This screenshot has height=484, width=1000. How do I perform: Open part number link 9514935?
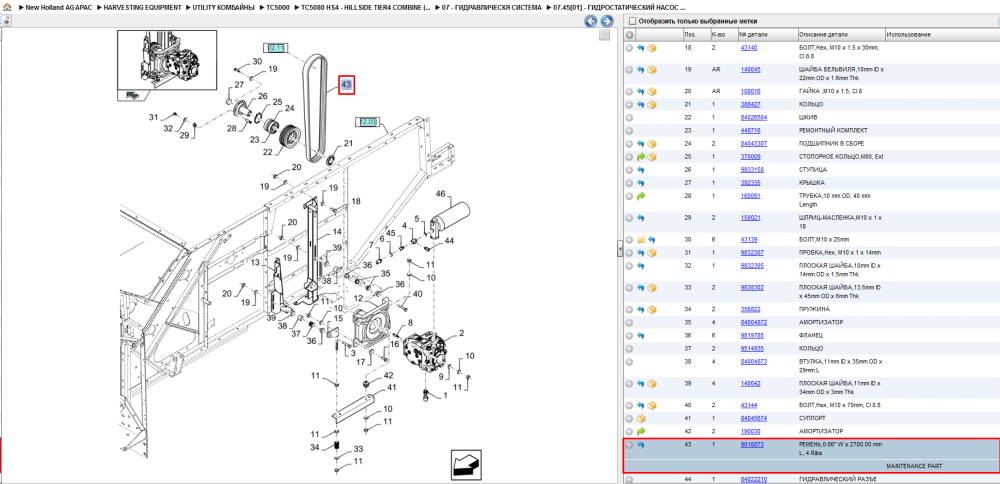(752, 349)
